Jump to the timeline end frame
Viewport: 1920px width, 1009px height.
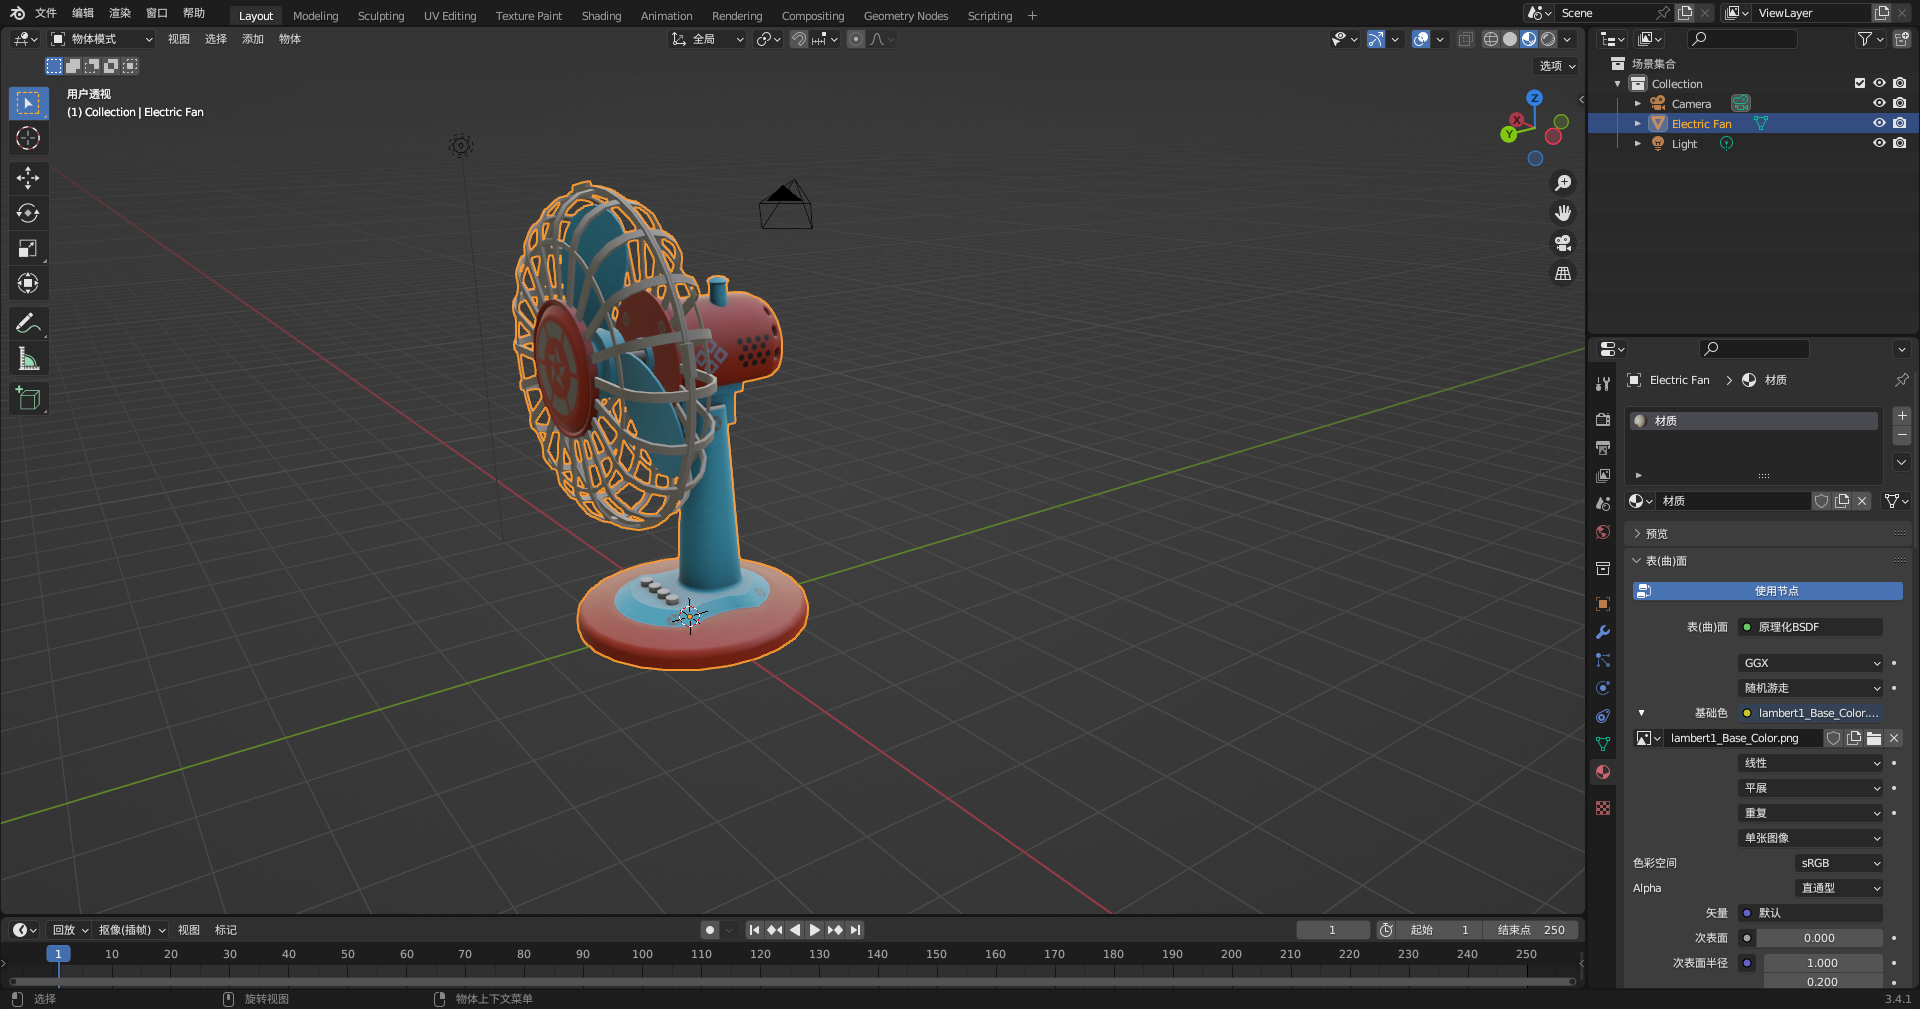pyautogui.click(x=855, y=930)
